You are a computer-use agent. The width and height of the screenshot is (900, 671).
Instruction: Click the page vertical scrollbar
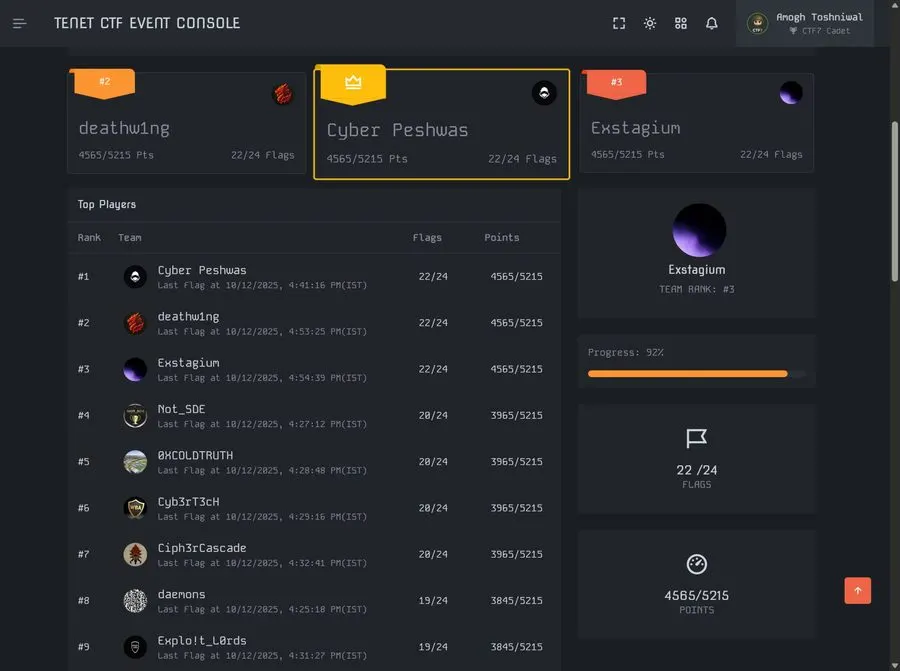[895, 201]
